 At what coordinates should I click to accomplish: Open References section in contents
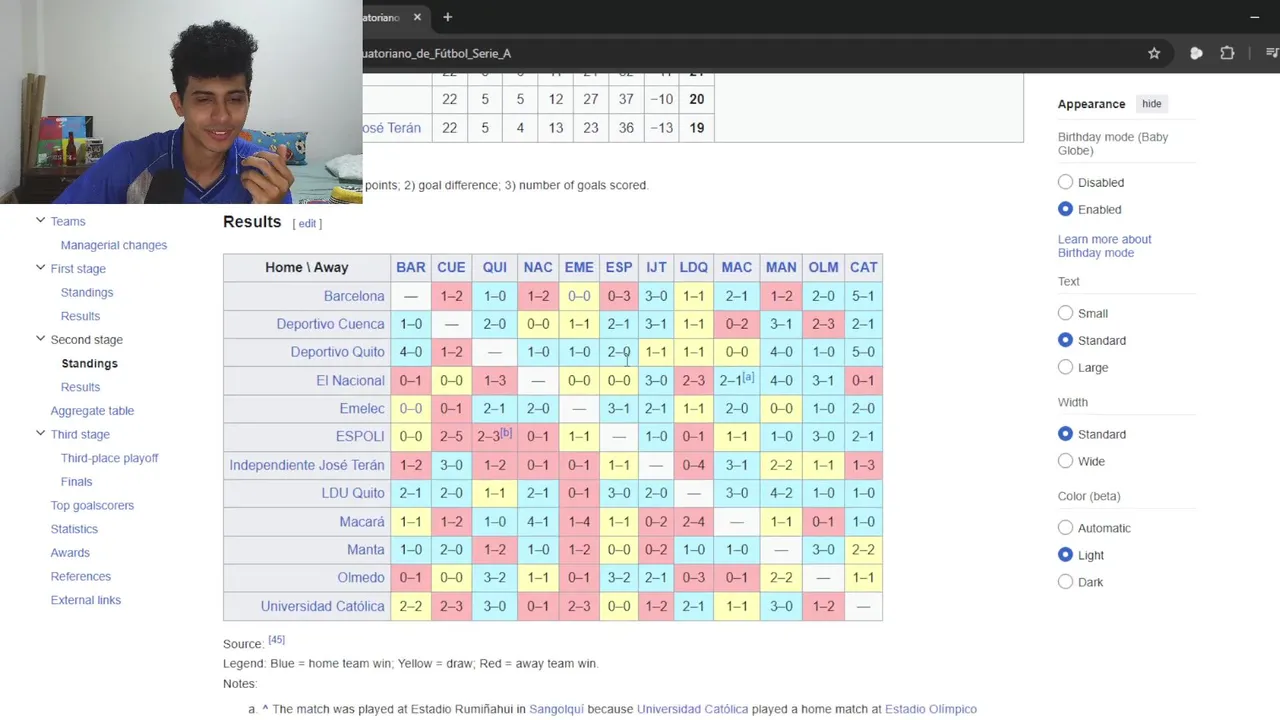click(81, 577)
